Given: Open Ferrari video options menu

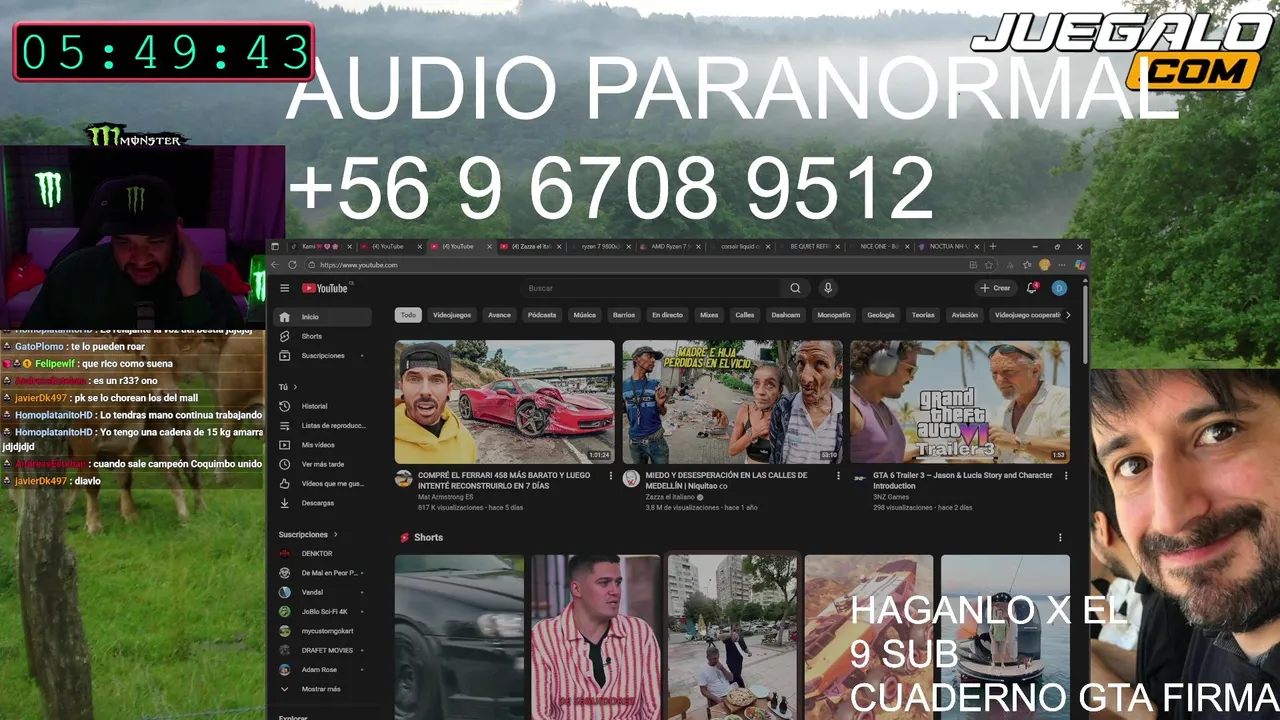Looking at the screenshot, I should coord(611,476).
